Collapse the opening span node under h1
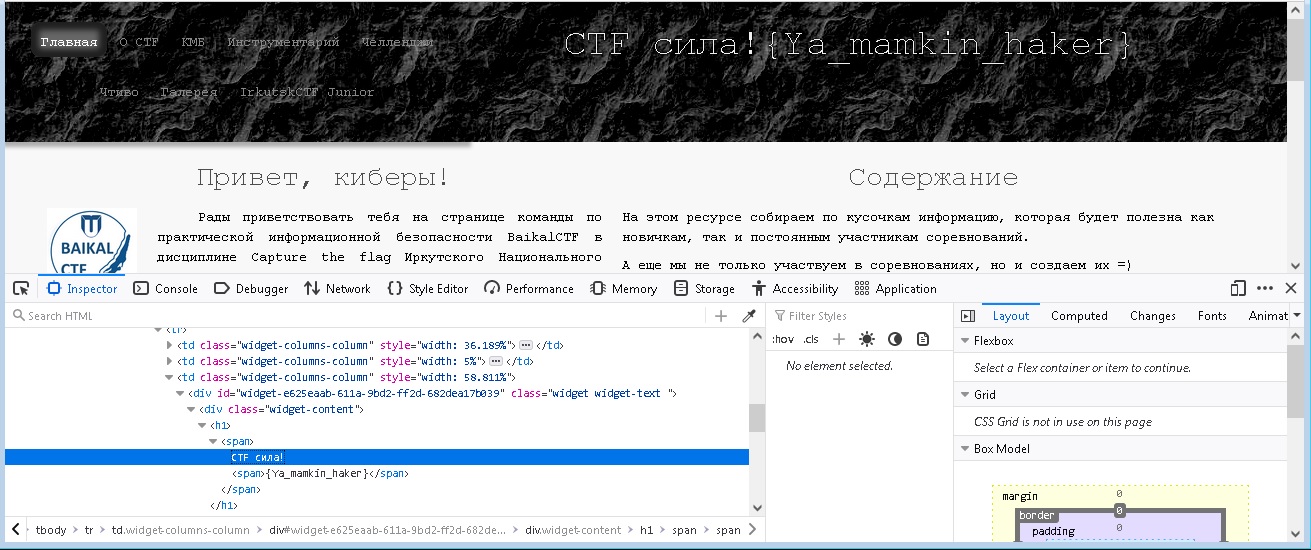The height and width of the screenshot is (550, 1311). [213, 441]
